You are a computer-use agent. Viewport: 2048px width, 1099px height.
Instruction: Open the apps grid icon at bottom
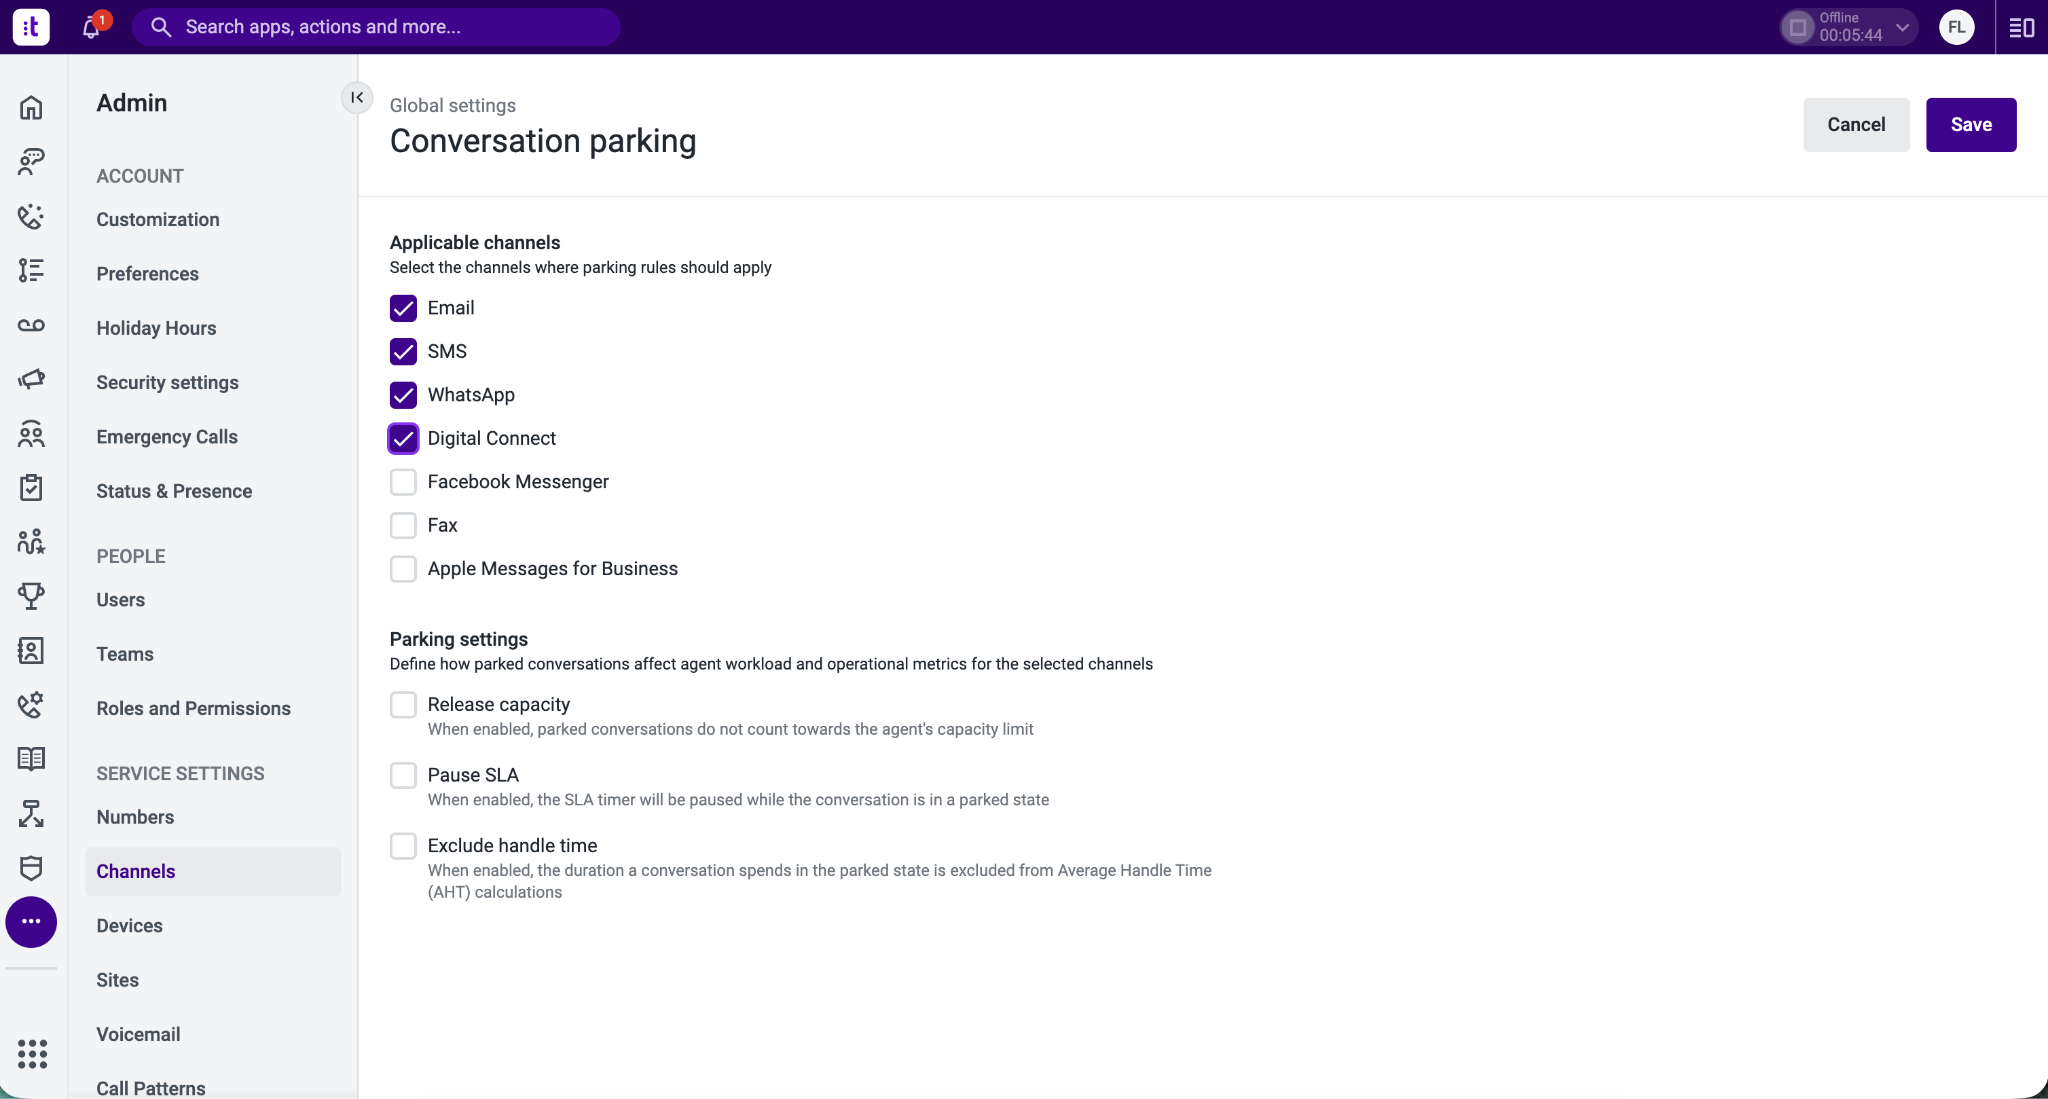tap(32, 1053)
